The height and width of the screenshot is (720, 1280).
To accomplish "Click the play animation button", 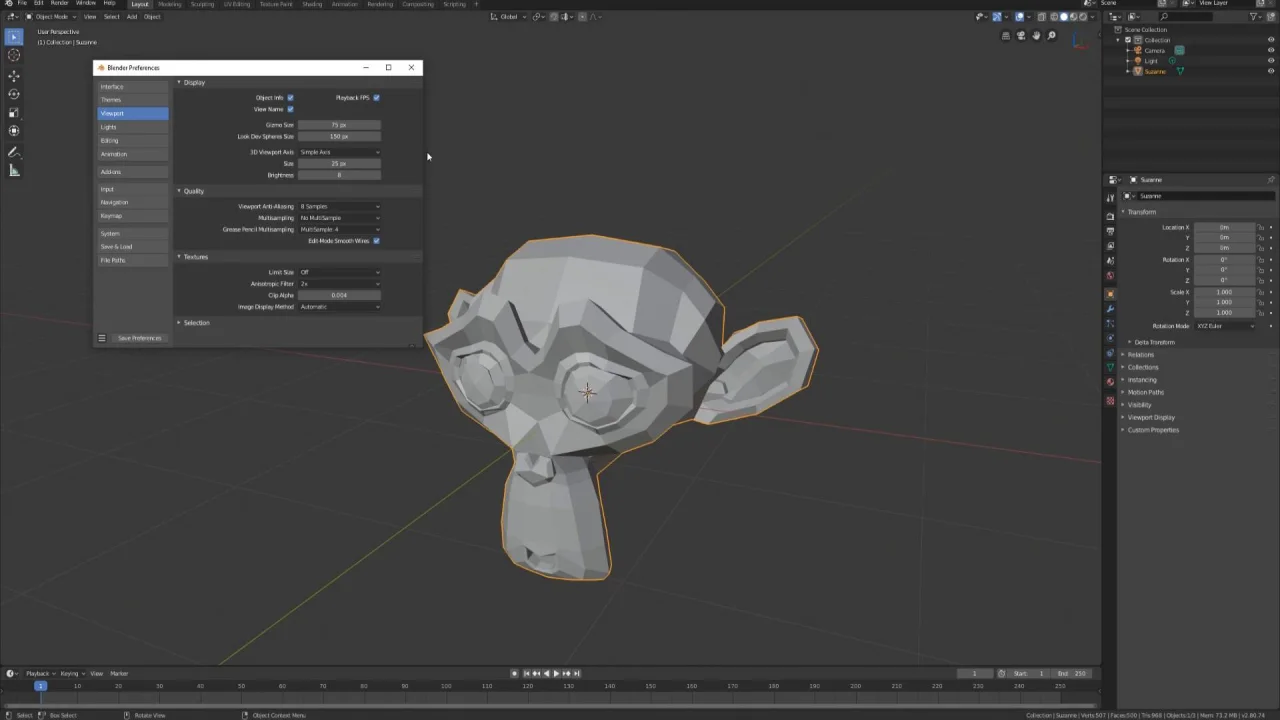I will coord(556,673).
